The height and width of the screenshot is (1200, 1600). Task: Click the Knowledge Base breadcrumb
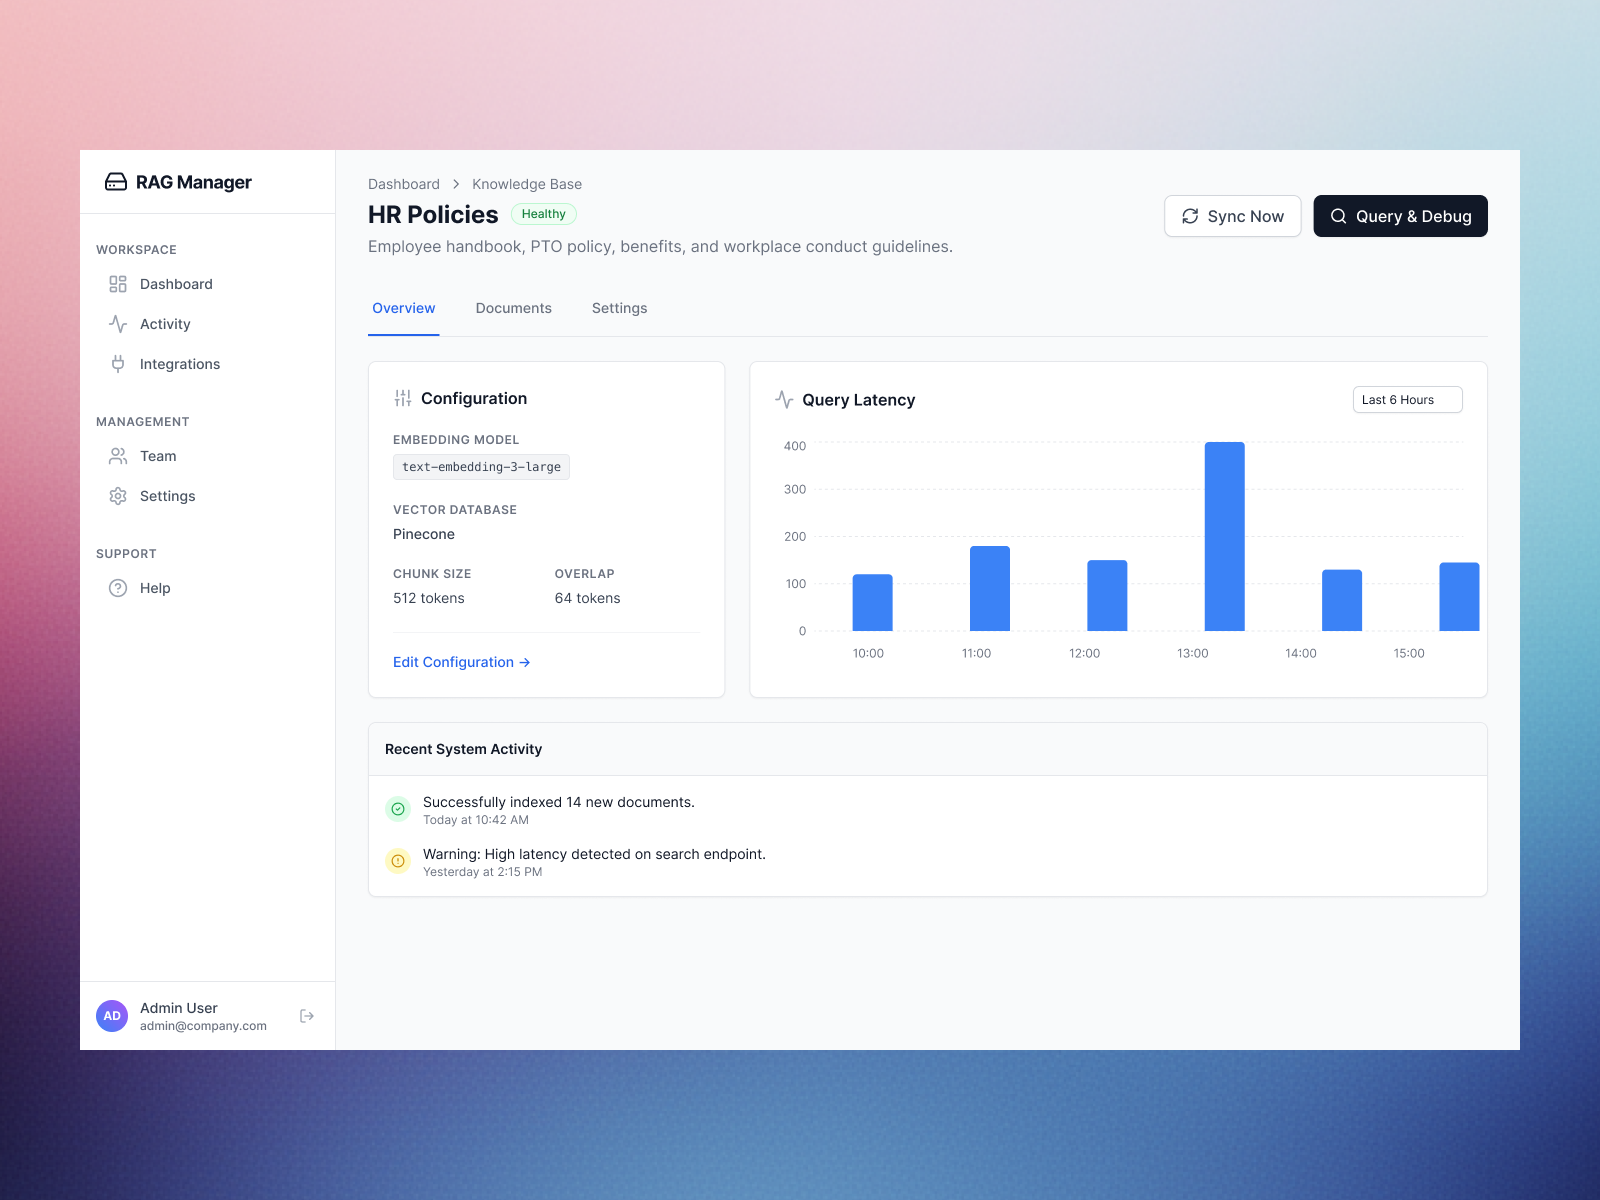(x=527, y=184)
